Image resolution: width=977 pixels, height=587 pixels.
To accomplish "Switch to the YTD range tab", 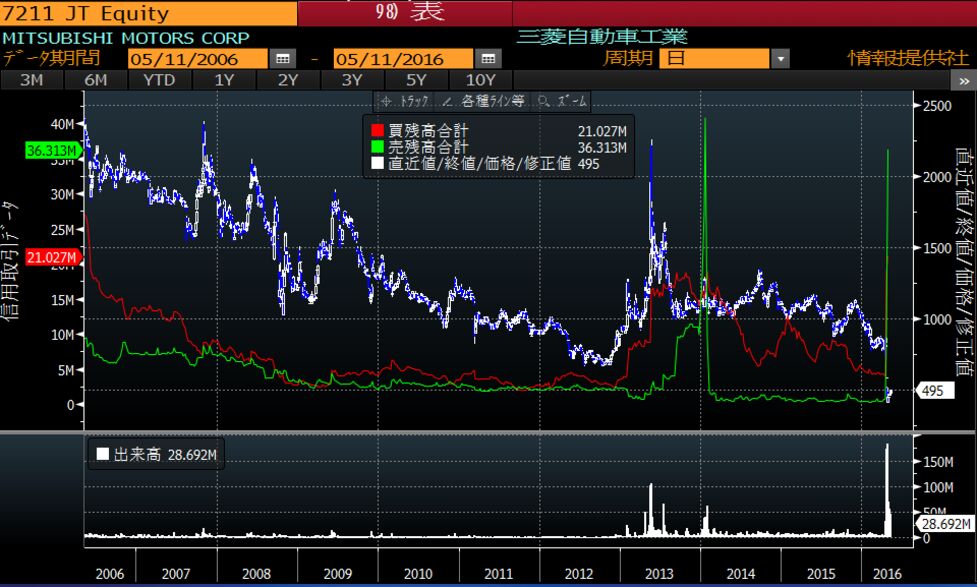I will pos(160,80).
